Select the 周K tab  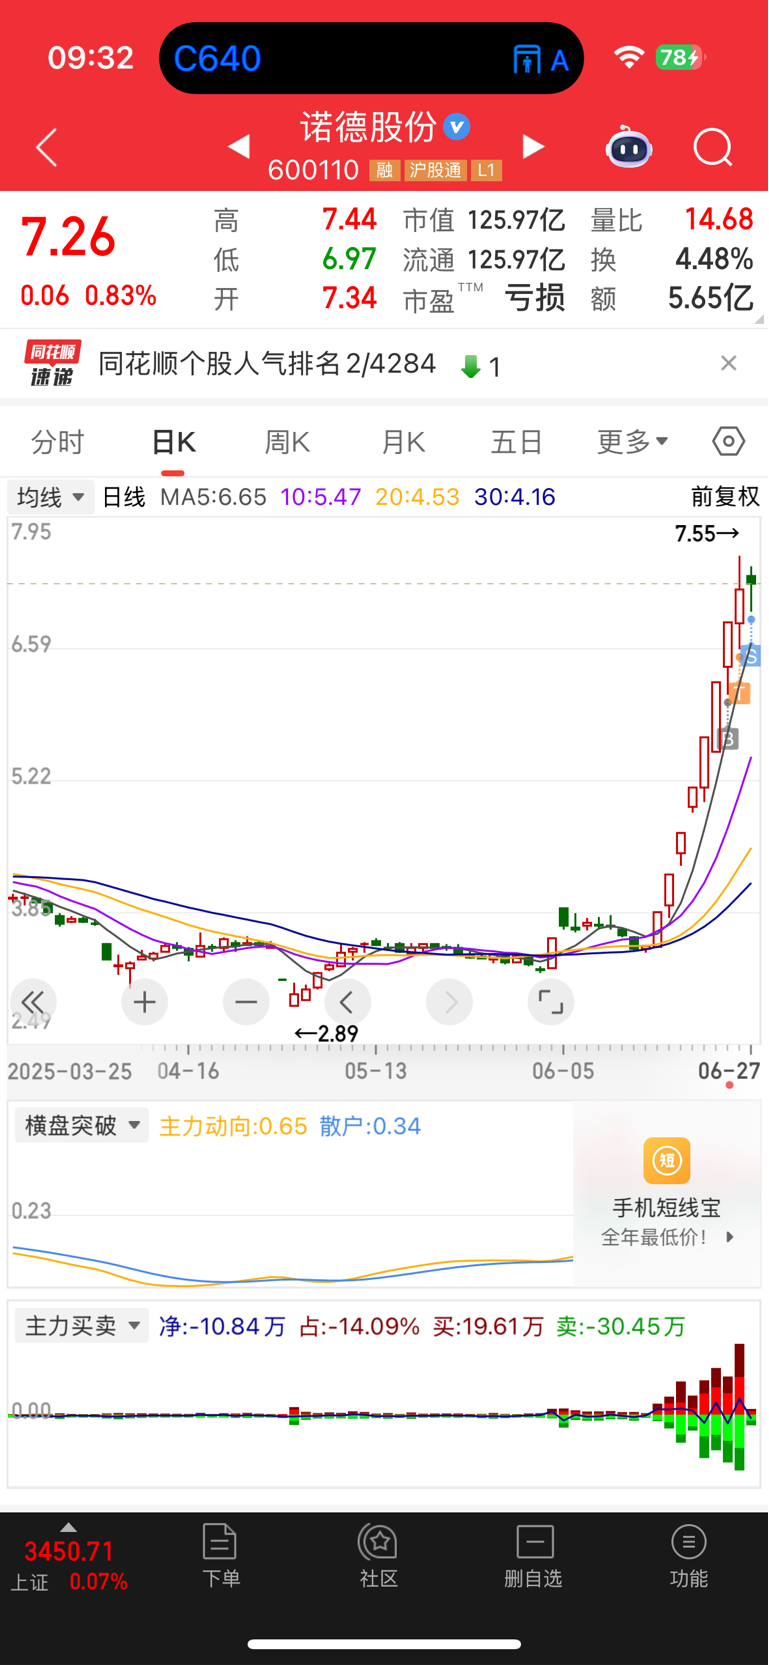[287, 442]
